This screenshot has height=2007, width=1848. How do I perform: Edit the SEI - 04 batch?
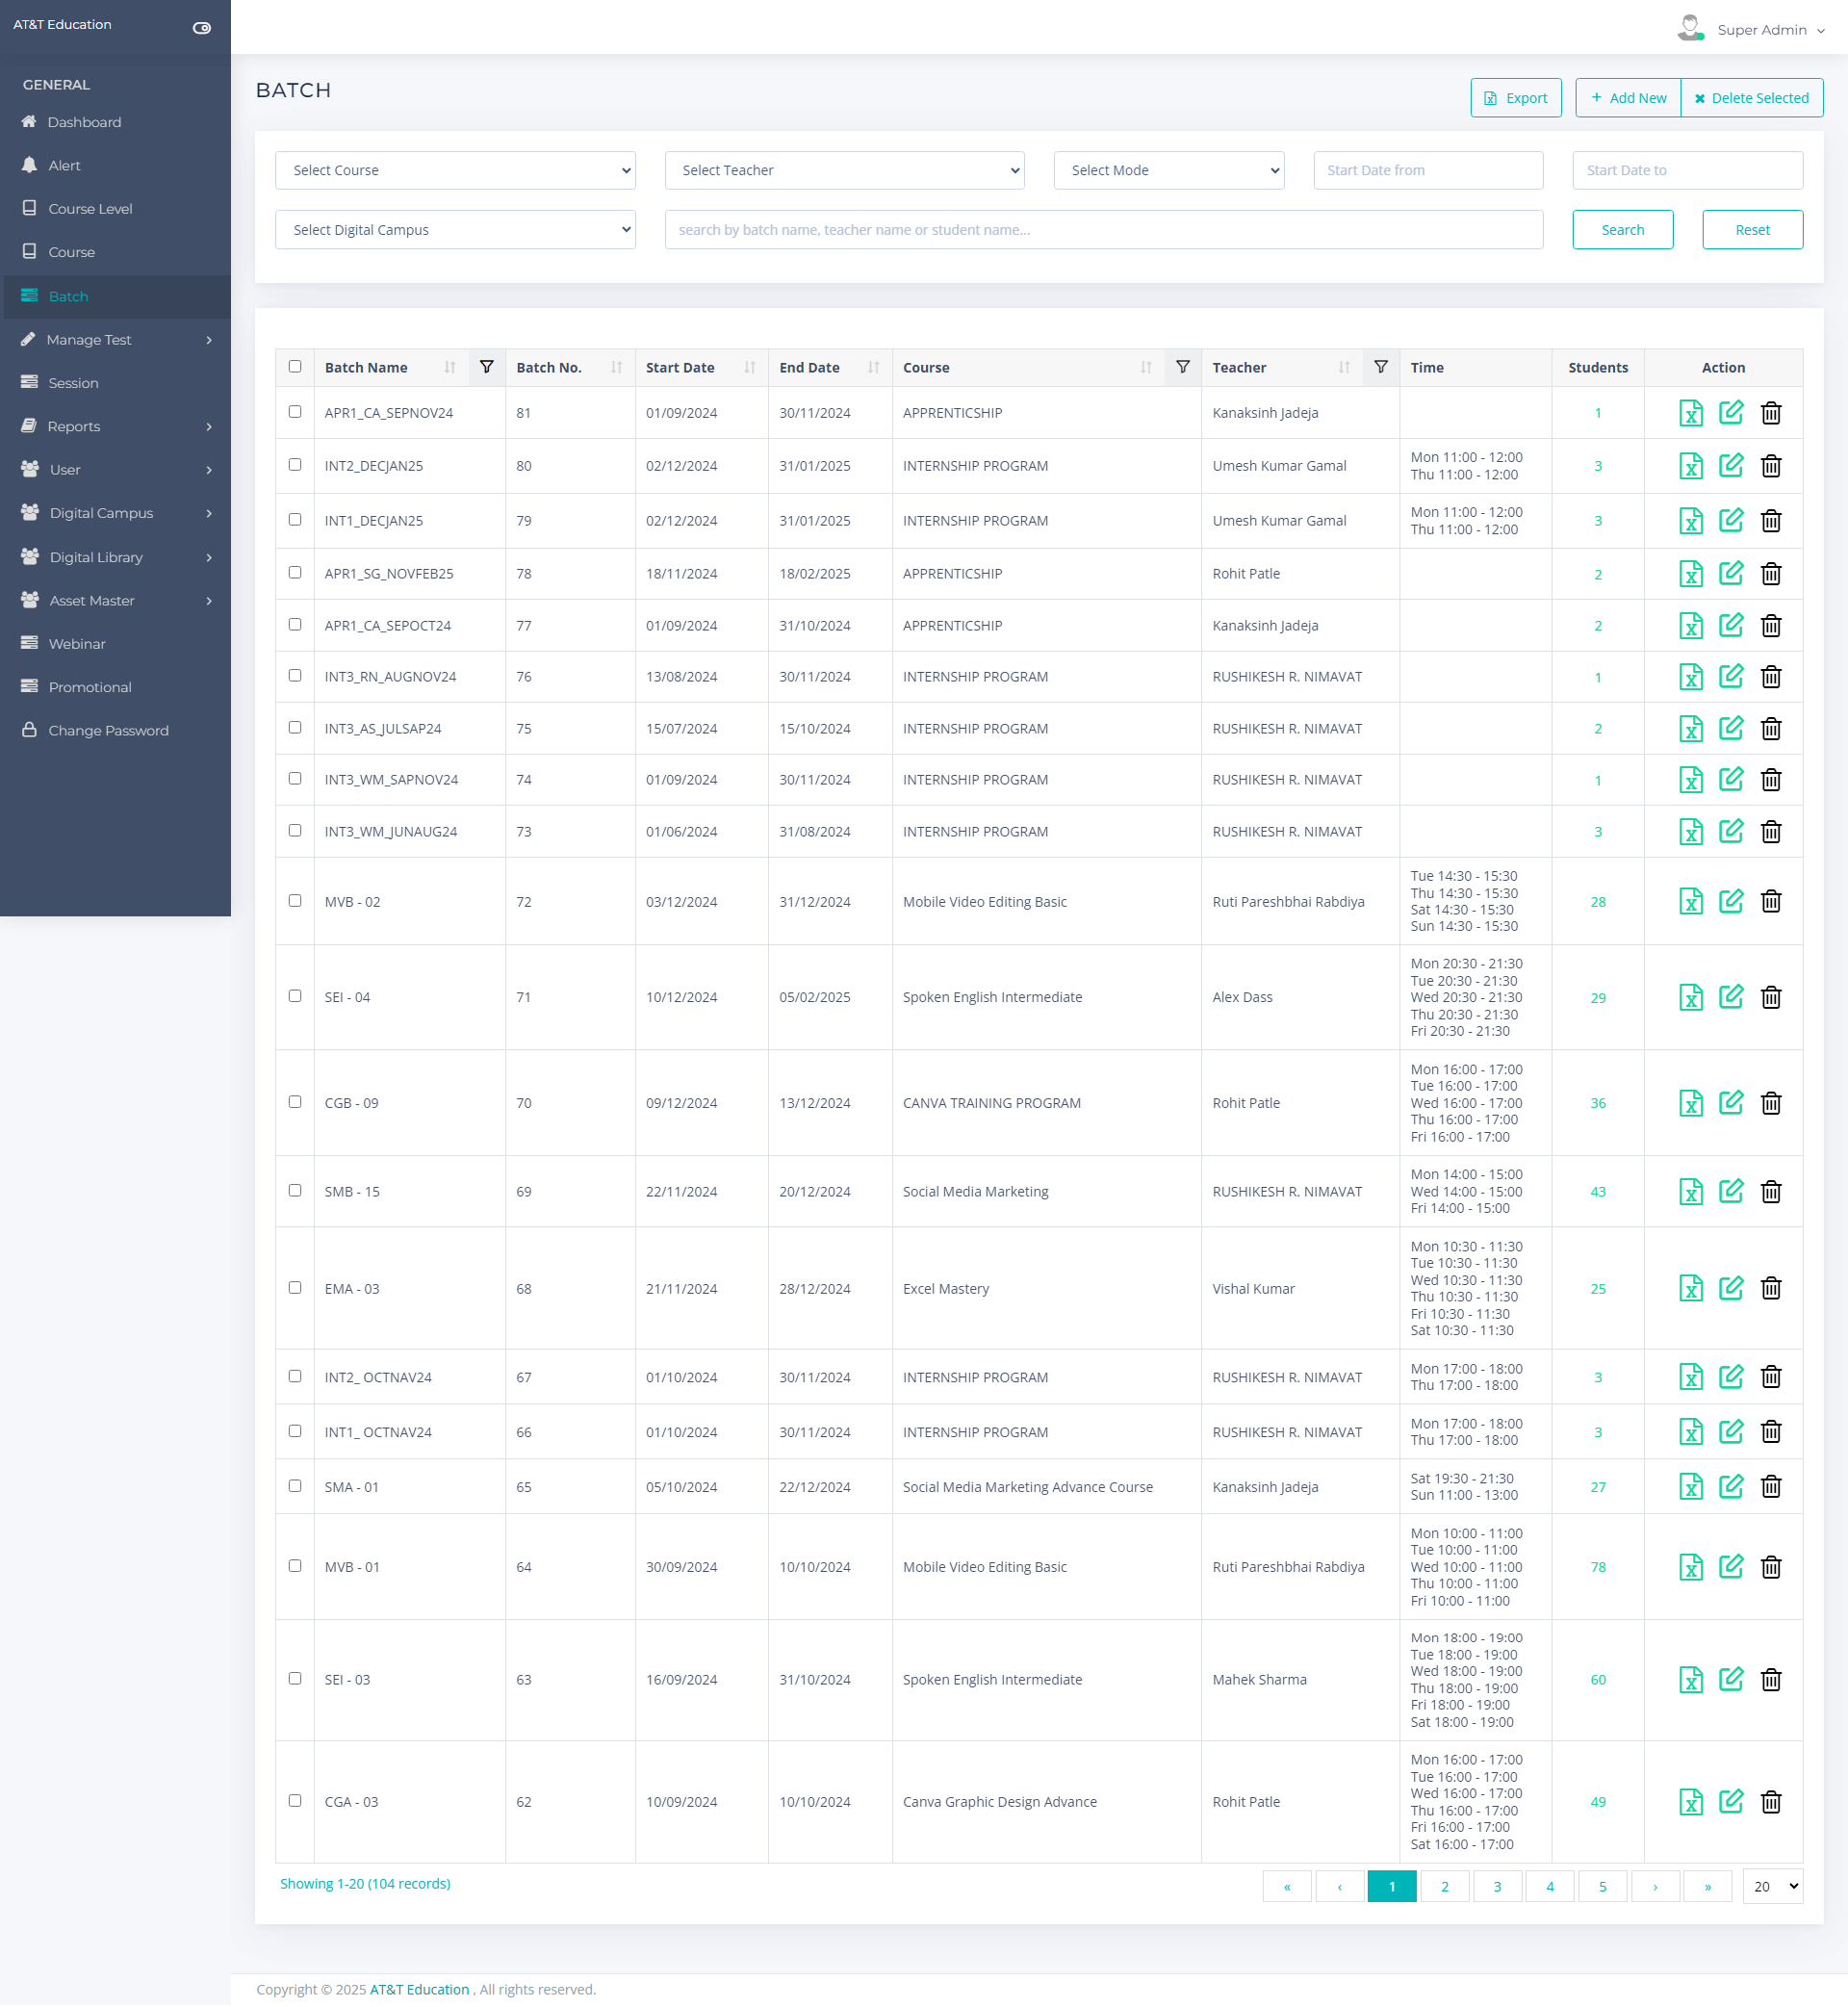[1730, 997]
